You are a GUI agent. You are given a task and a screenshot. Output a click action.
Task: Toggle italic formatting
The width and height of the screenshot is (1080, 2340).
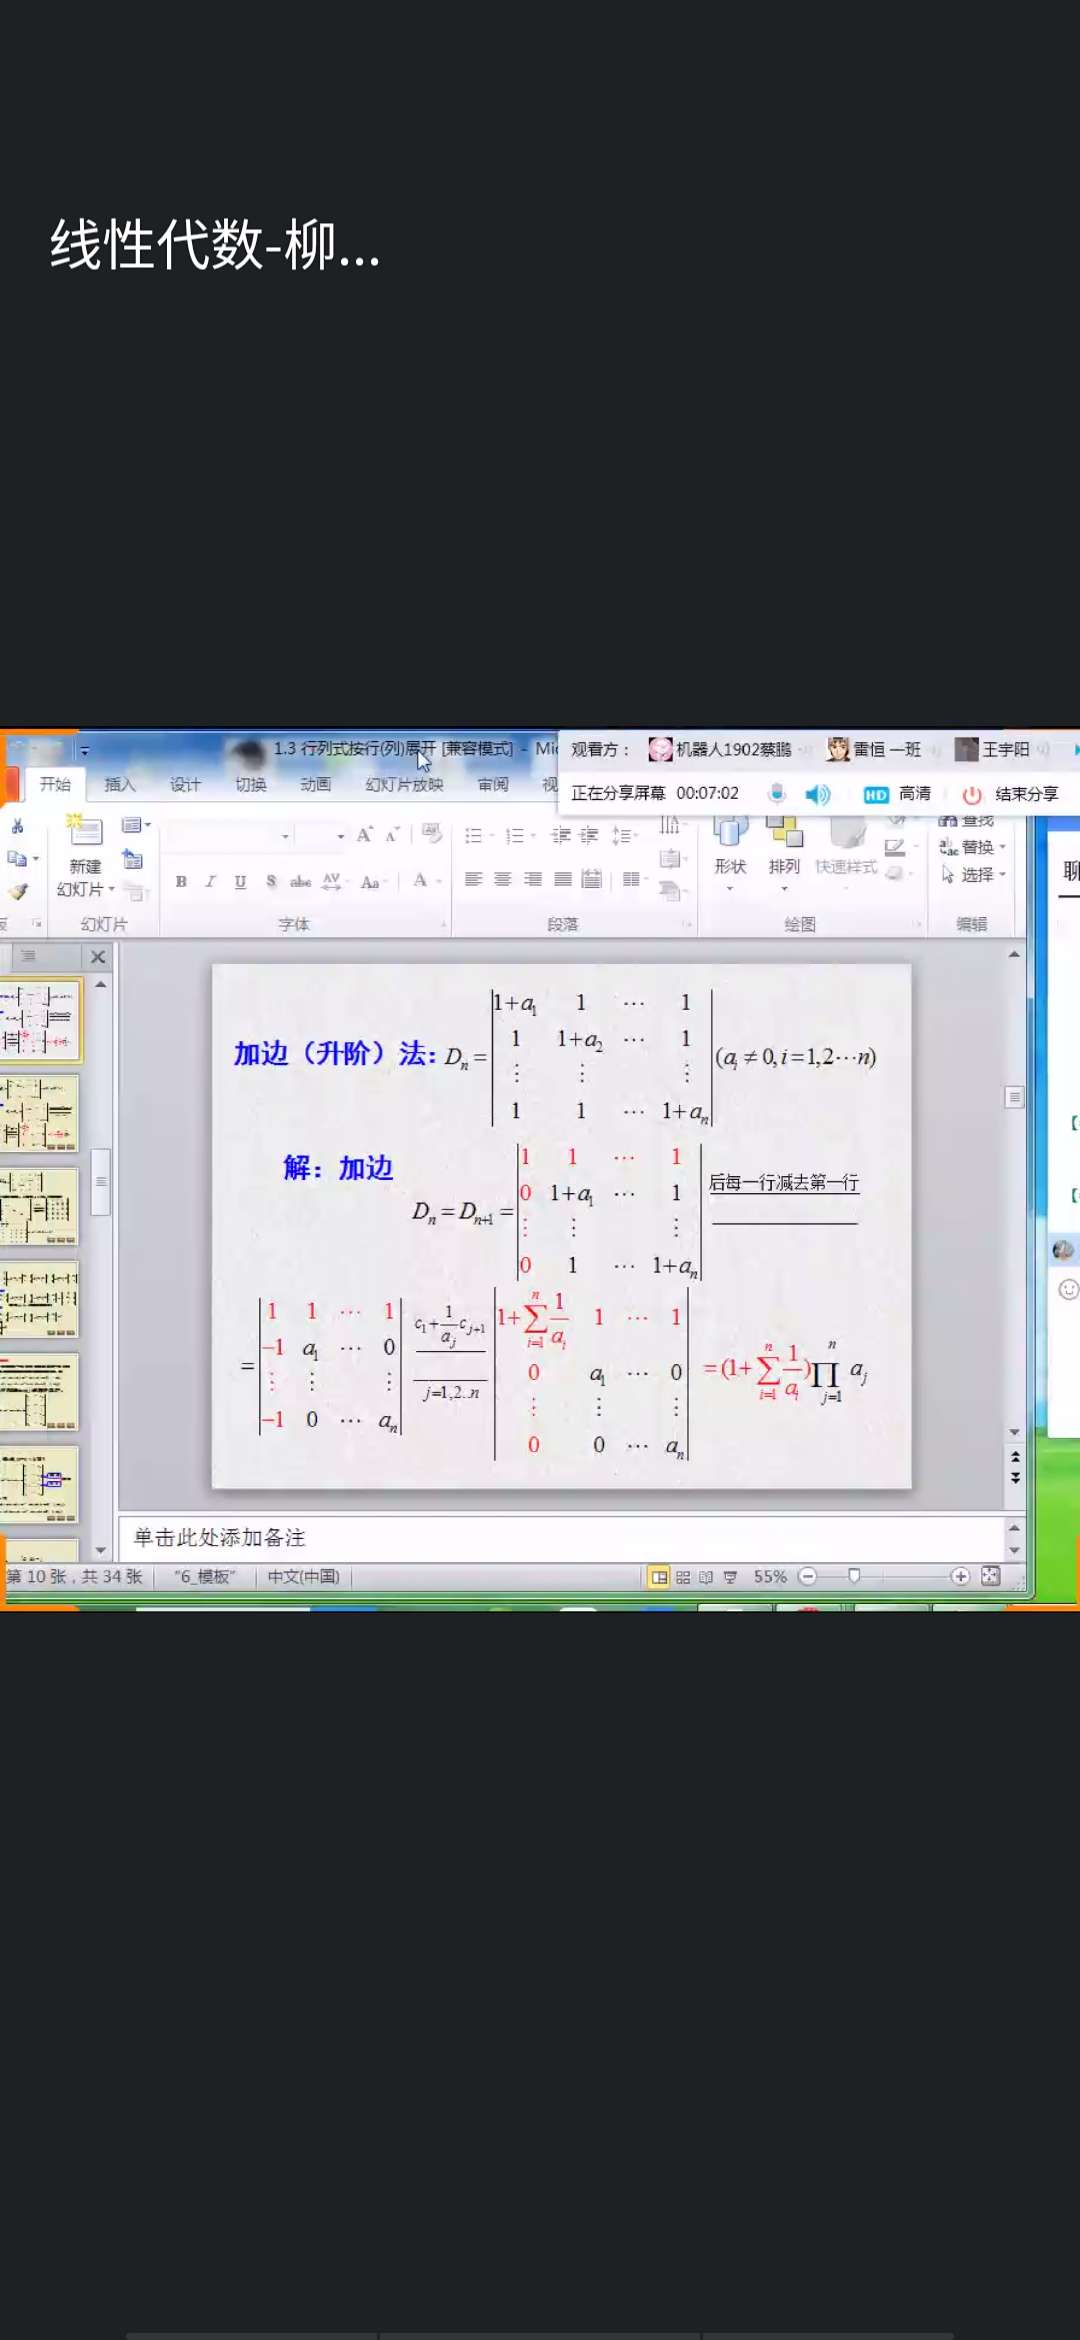point(210,881)
